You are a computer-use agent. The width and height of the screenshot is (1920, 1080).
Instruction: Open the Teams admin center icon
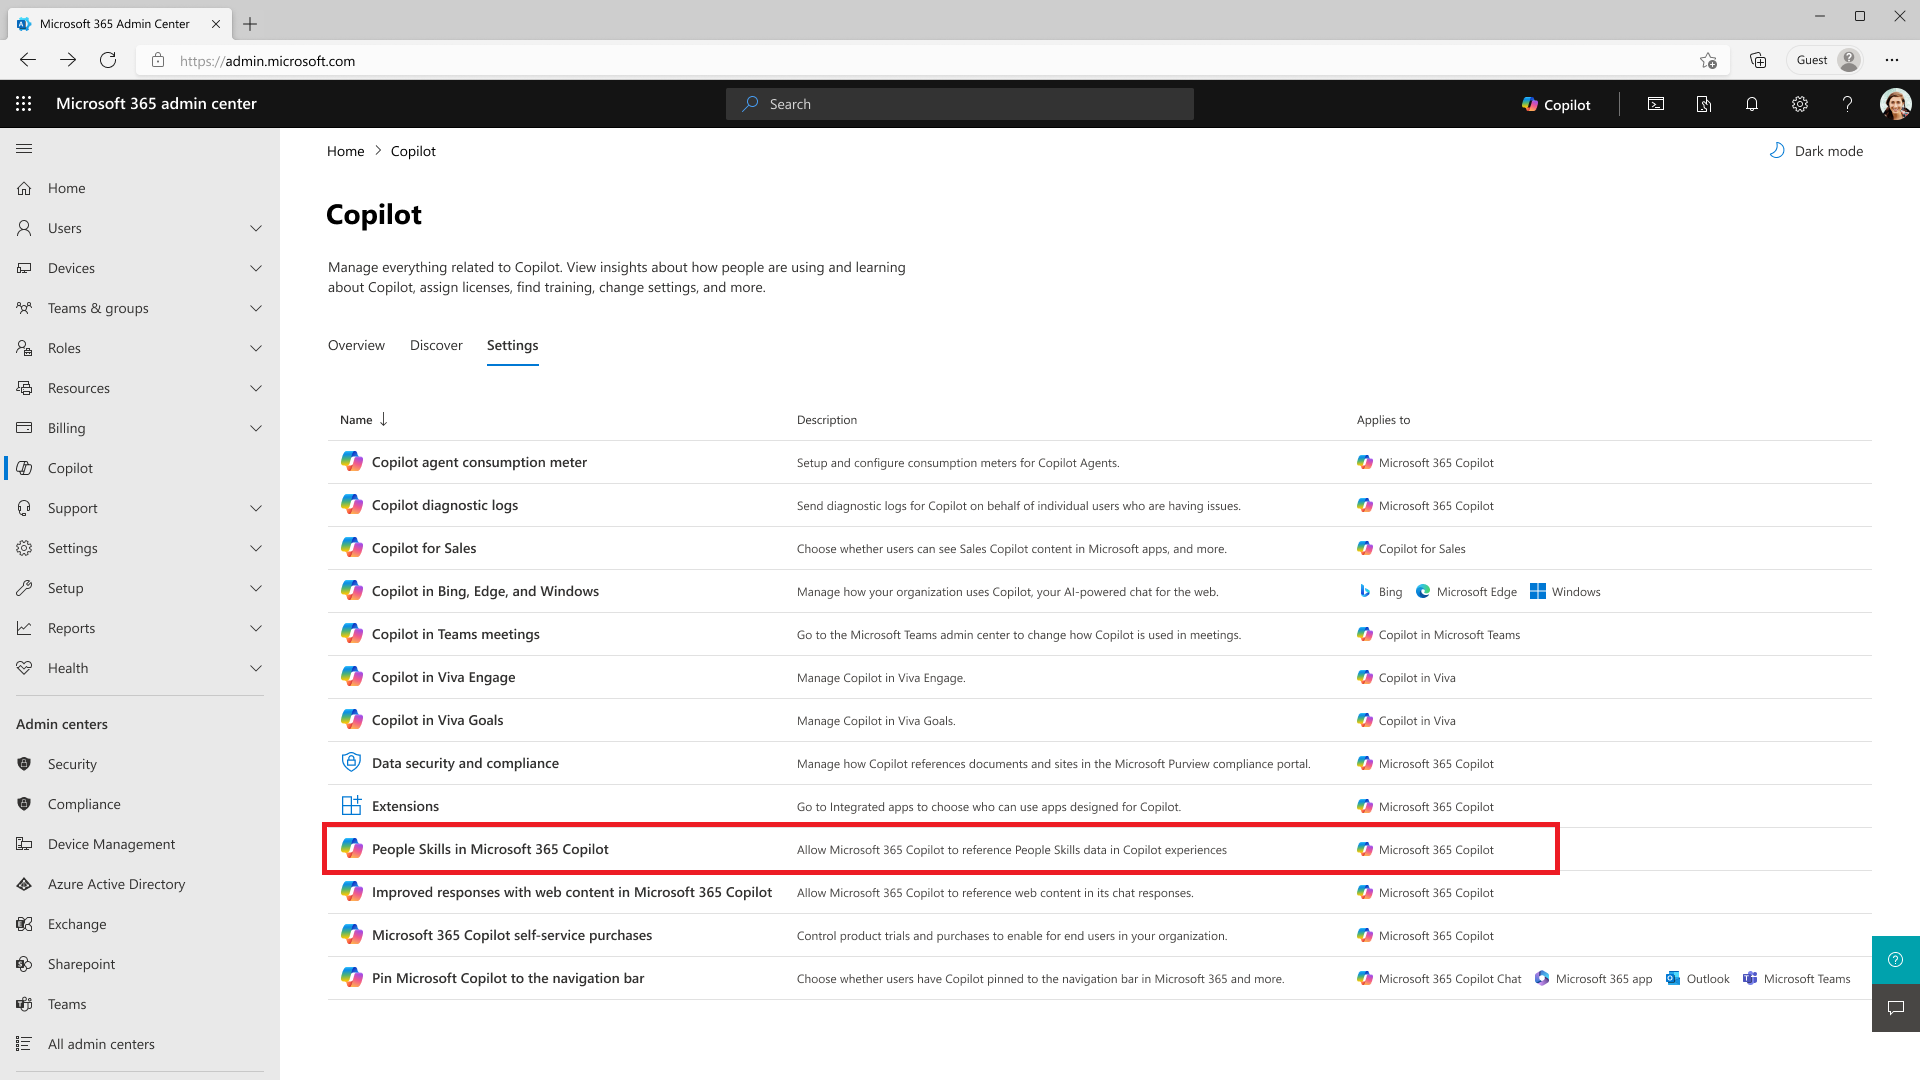pyautogui.click(x=24, y=1004)
